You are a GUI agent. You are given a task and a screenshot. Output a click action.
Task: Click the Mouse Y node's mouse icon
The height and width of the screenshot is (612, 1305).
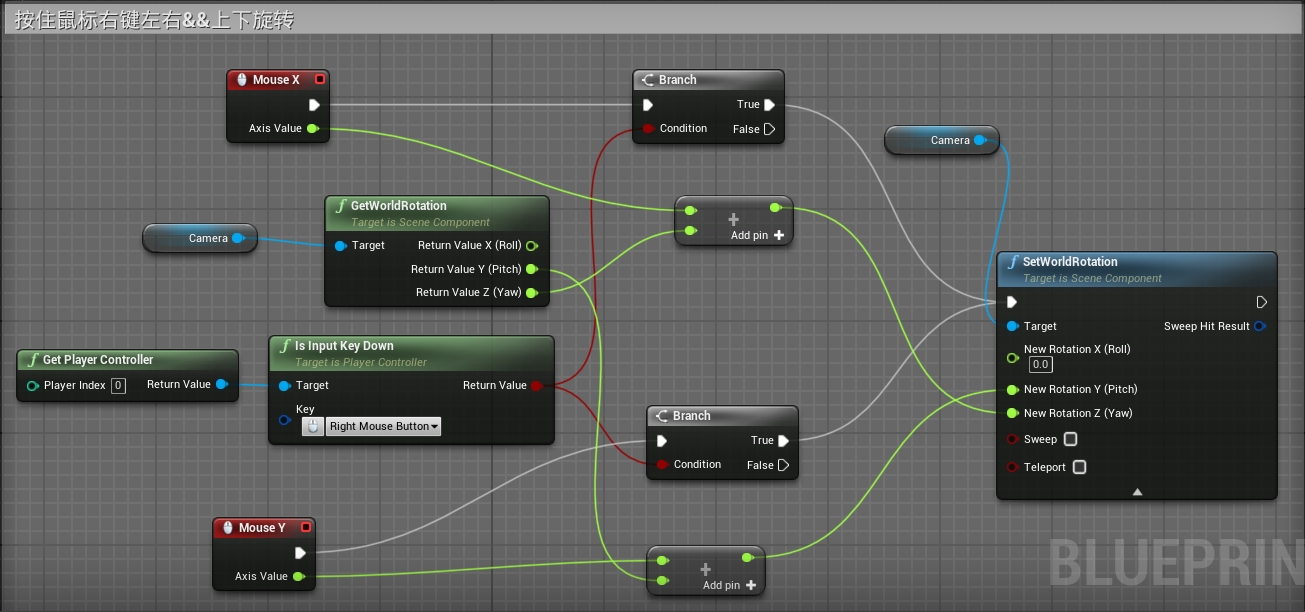[227, 528]
